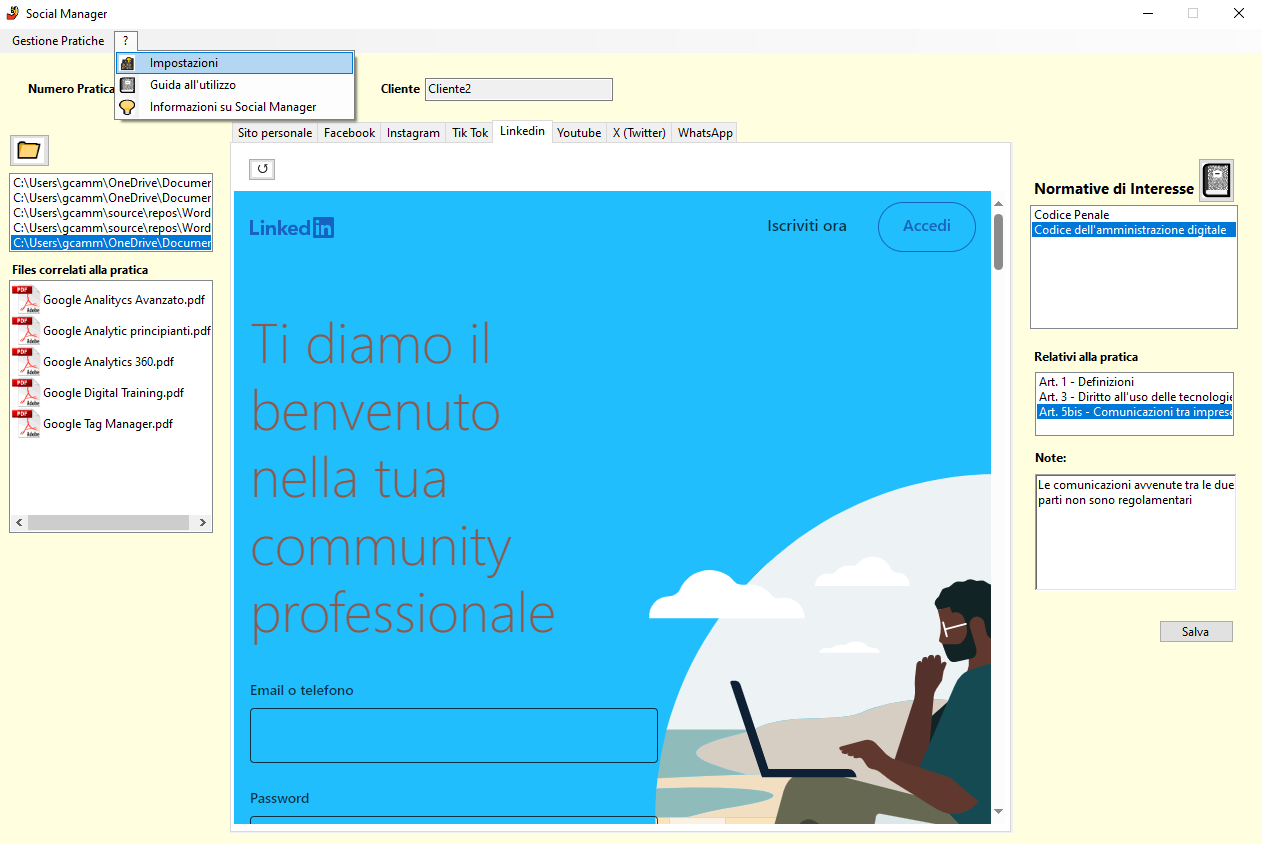
Task: Close the question mark help menu
Action: 125,41
